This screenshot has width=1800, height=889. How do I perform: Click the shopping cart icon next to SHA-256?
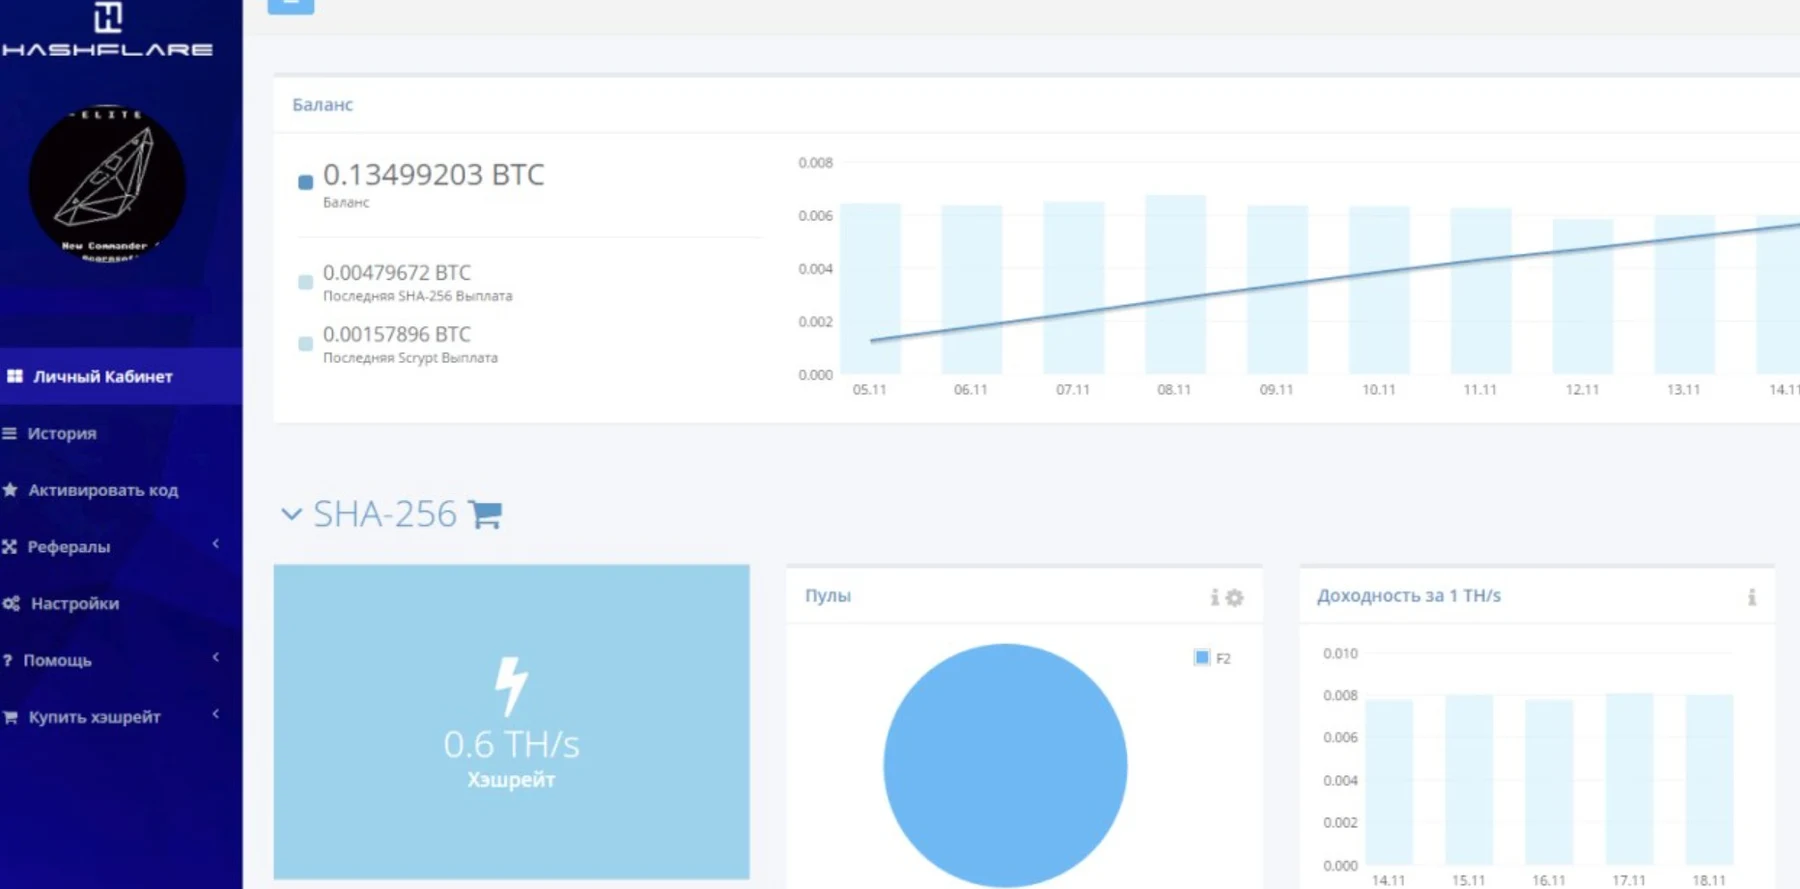tap(485, 514)
